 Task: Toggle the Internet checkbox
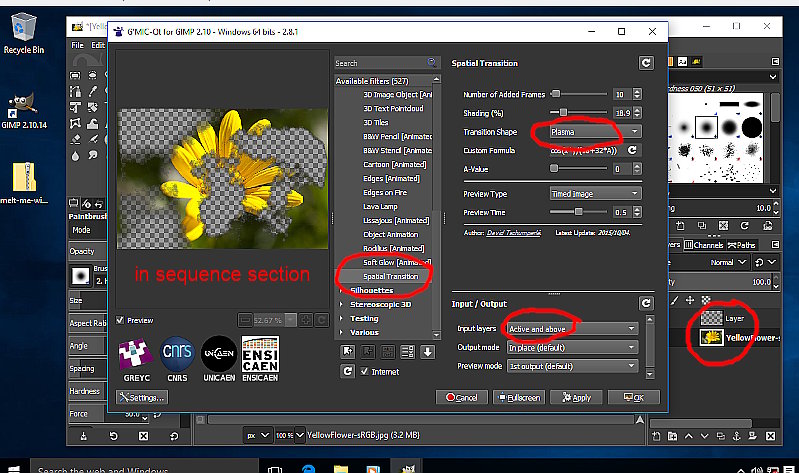(364, 372)
